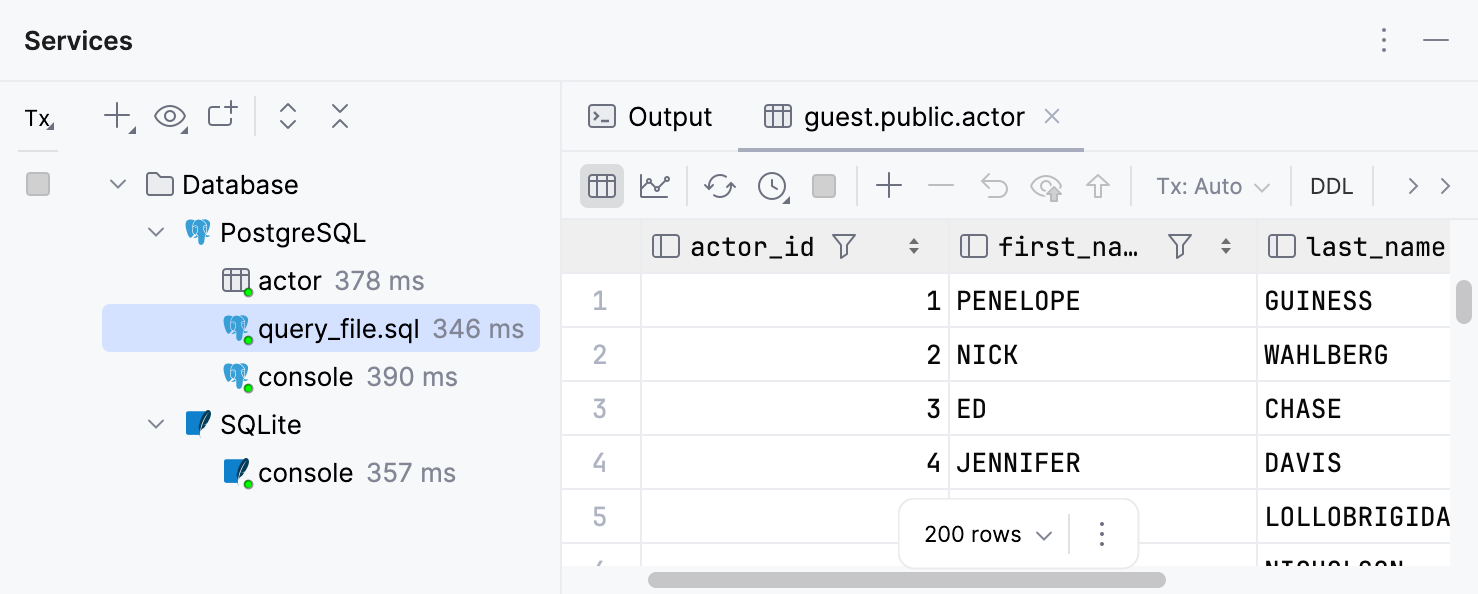Toggle the table view icon
The width and height of the screenshot is (1478, 594).
[602, 186]
